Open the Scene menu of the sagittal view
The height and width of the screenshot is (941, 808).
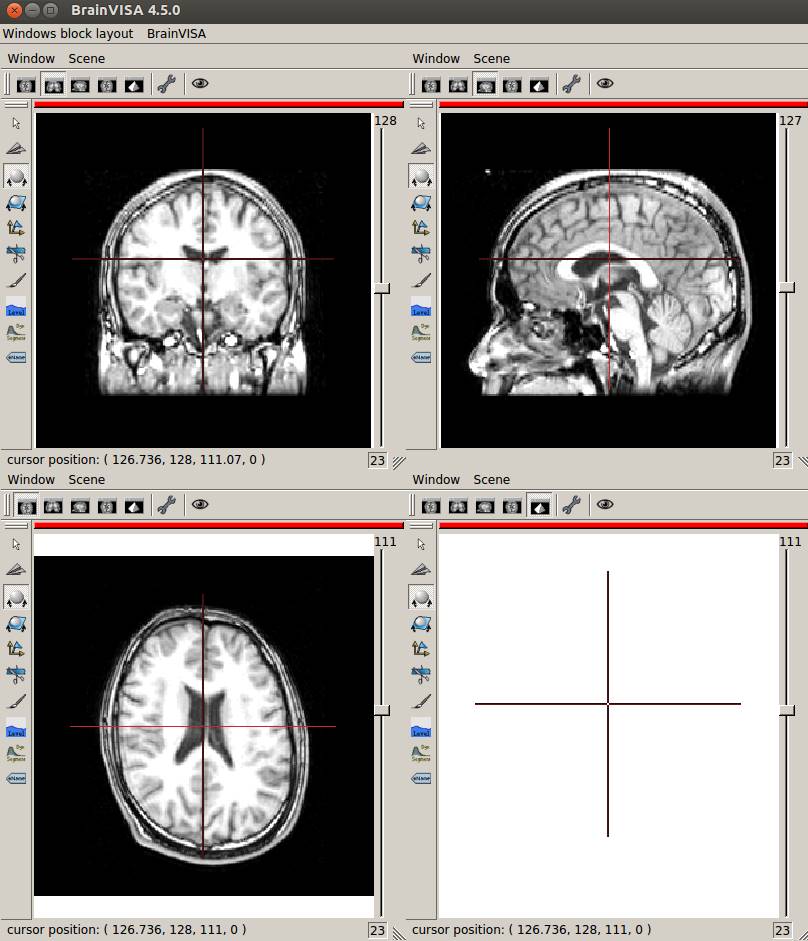pos(491,58)
